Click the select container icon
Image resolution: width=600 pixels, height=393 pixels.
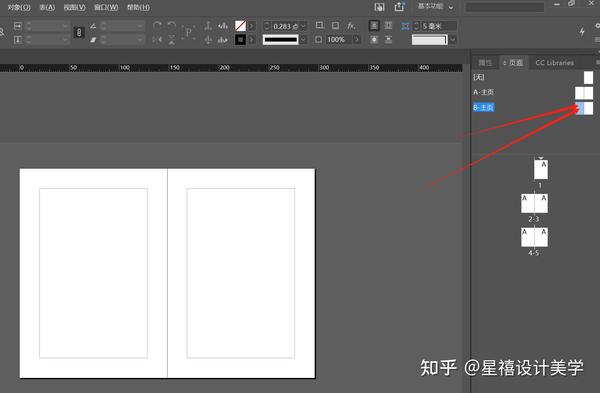208,26
